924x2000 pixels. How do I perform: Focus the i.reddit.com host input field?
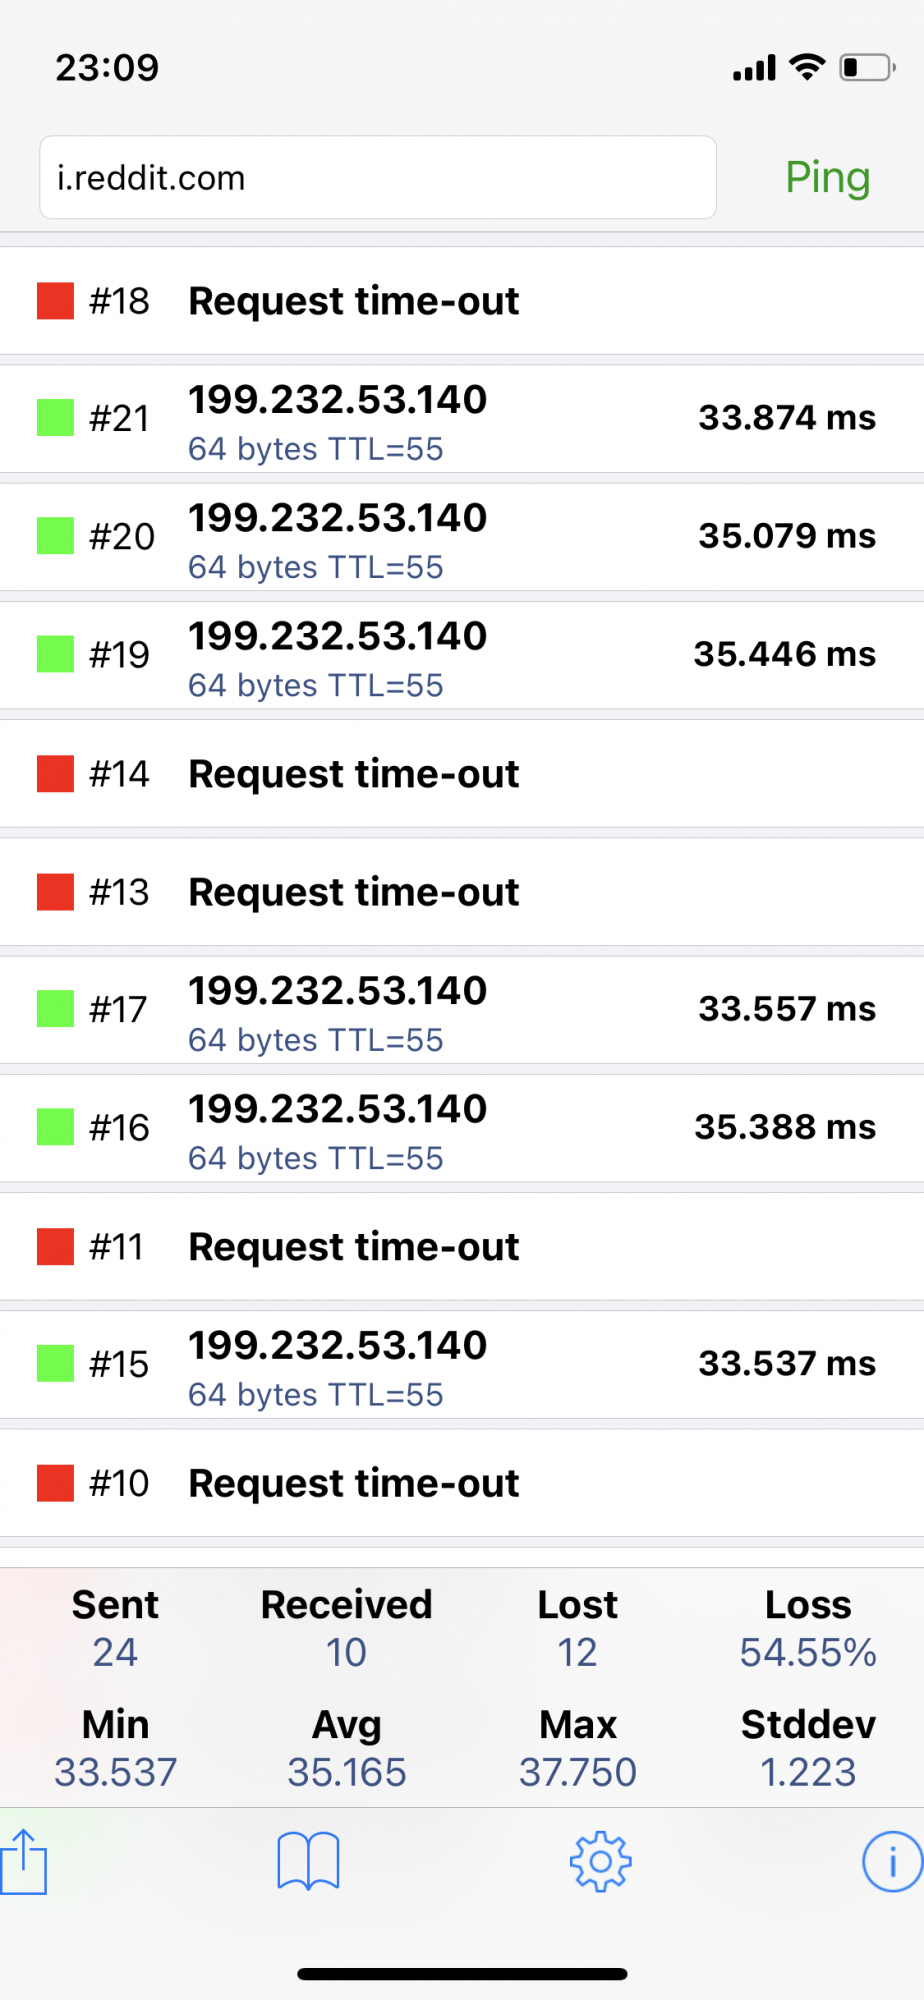378,177
